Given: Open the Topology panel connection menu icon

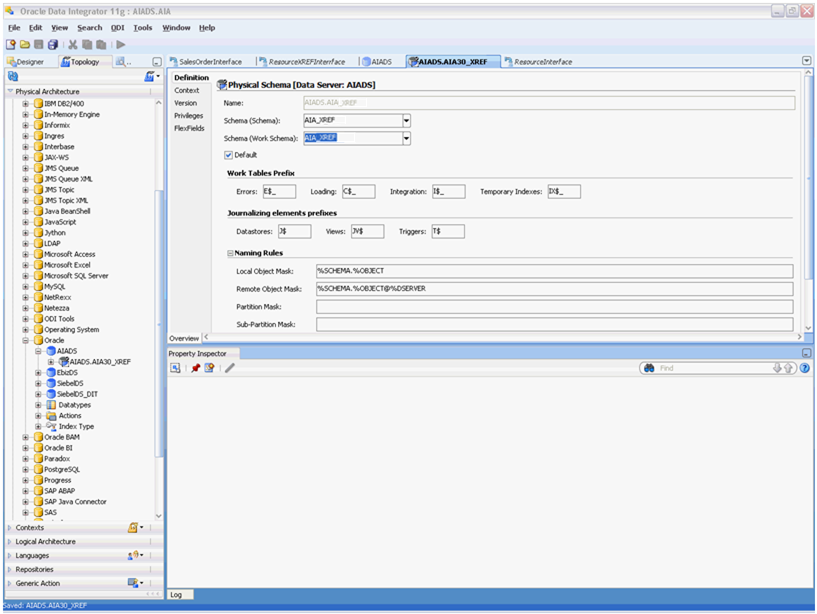Looking at the screenshot, I should tap(151, 77).
